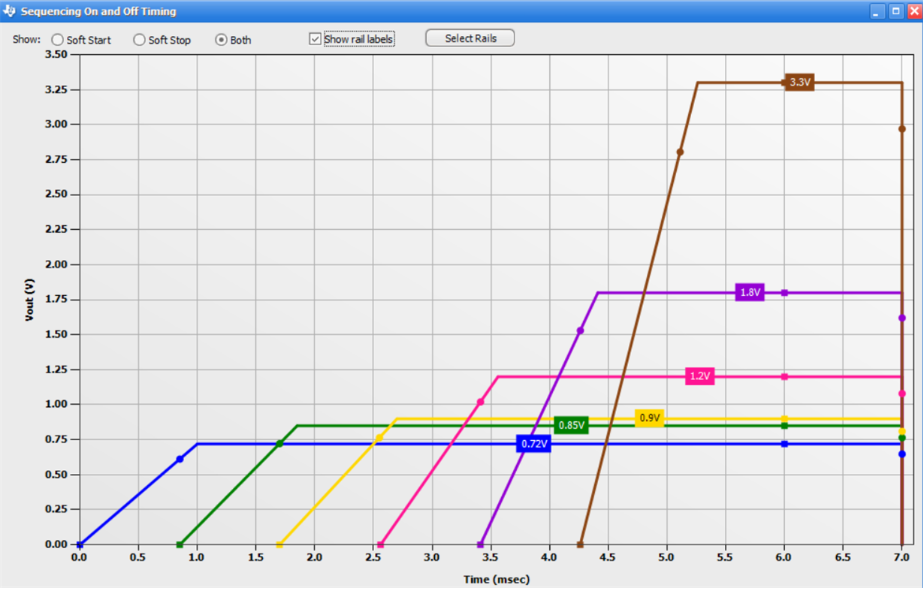
Task: Minimize the Sequencing timing window
Action: [877, 11]
